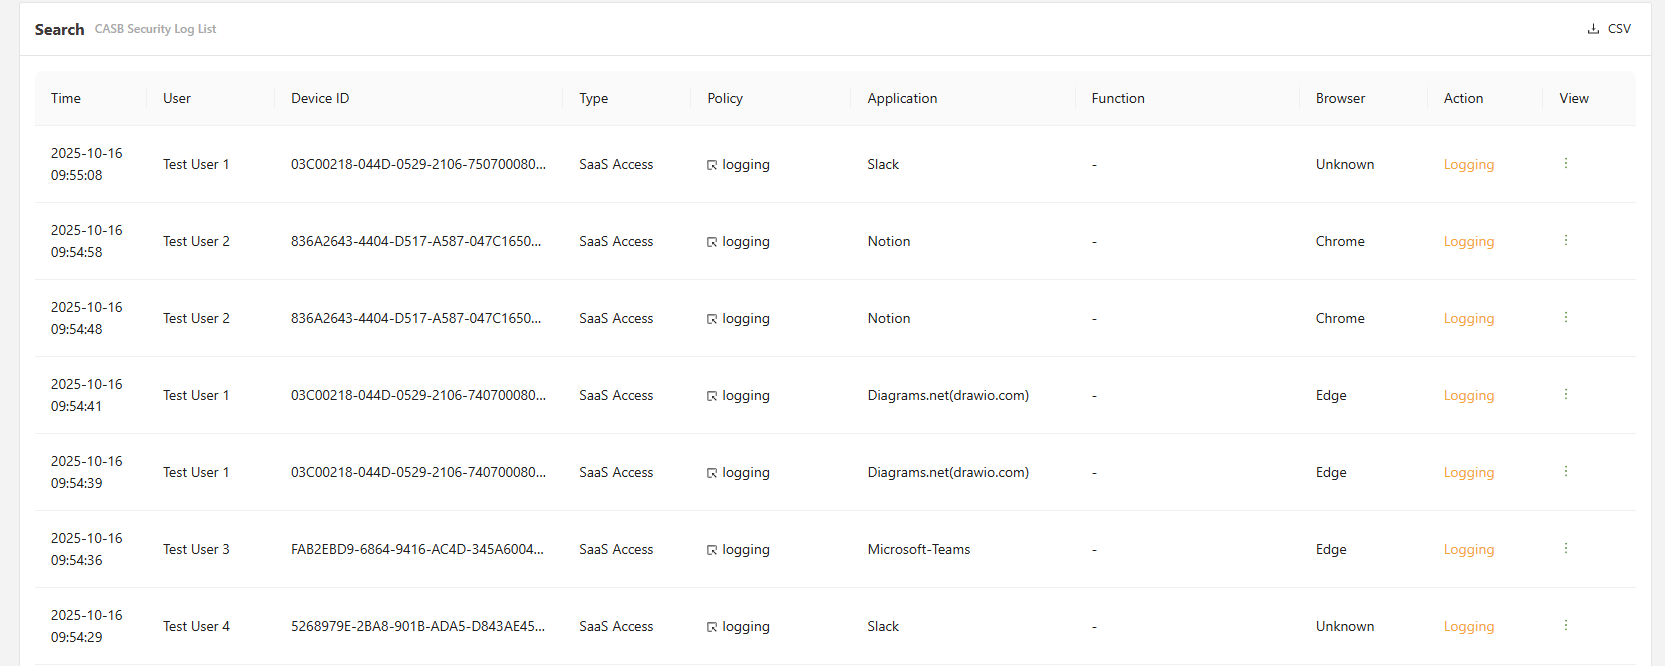The height and width of the screenshot is (666, 1665).
Task: Click the Device ID column header
Action: (320, 98)
